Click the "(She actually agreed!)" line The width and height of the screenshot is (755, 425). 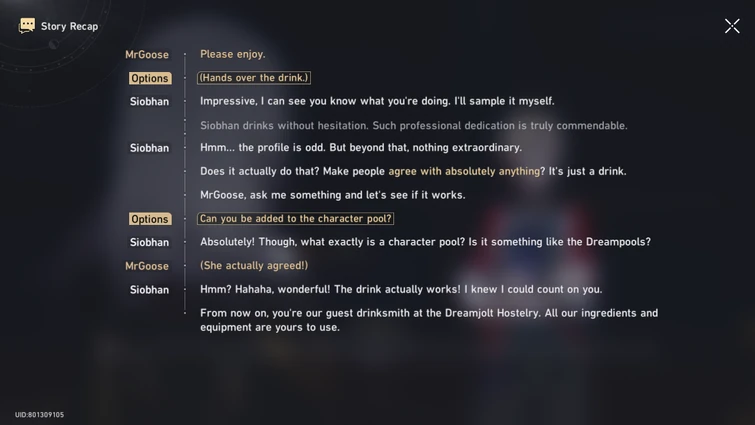(x=254, y=266)
